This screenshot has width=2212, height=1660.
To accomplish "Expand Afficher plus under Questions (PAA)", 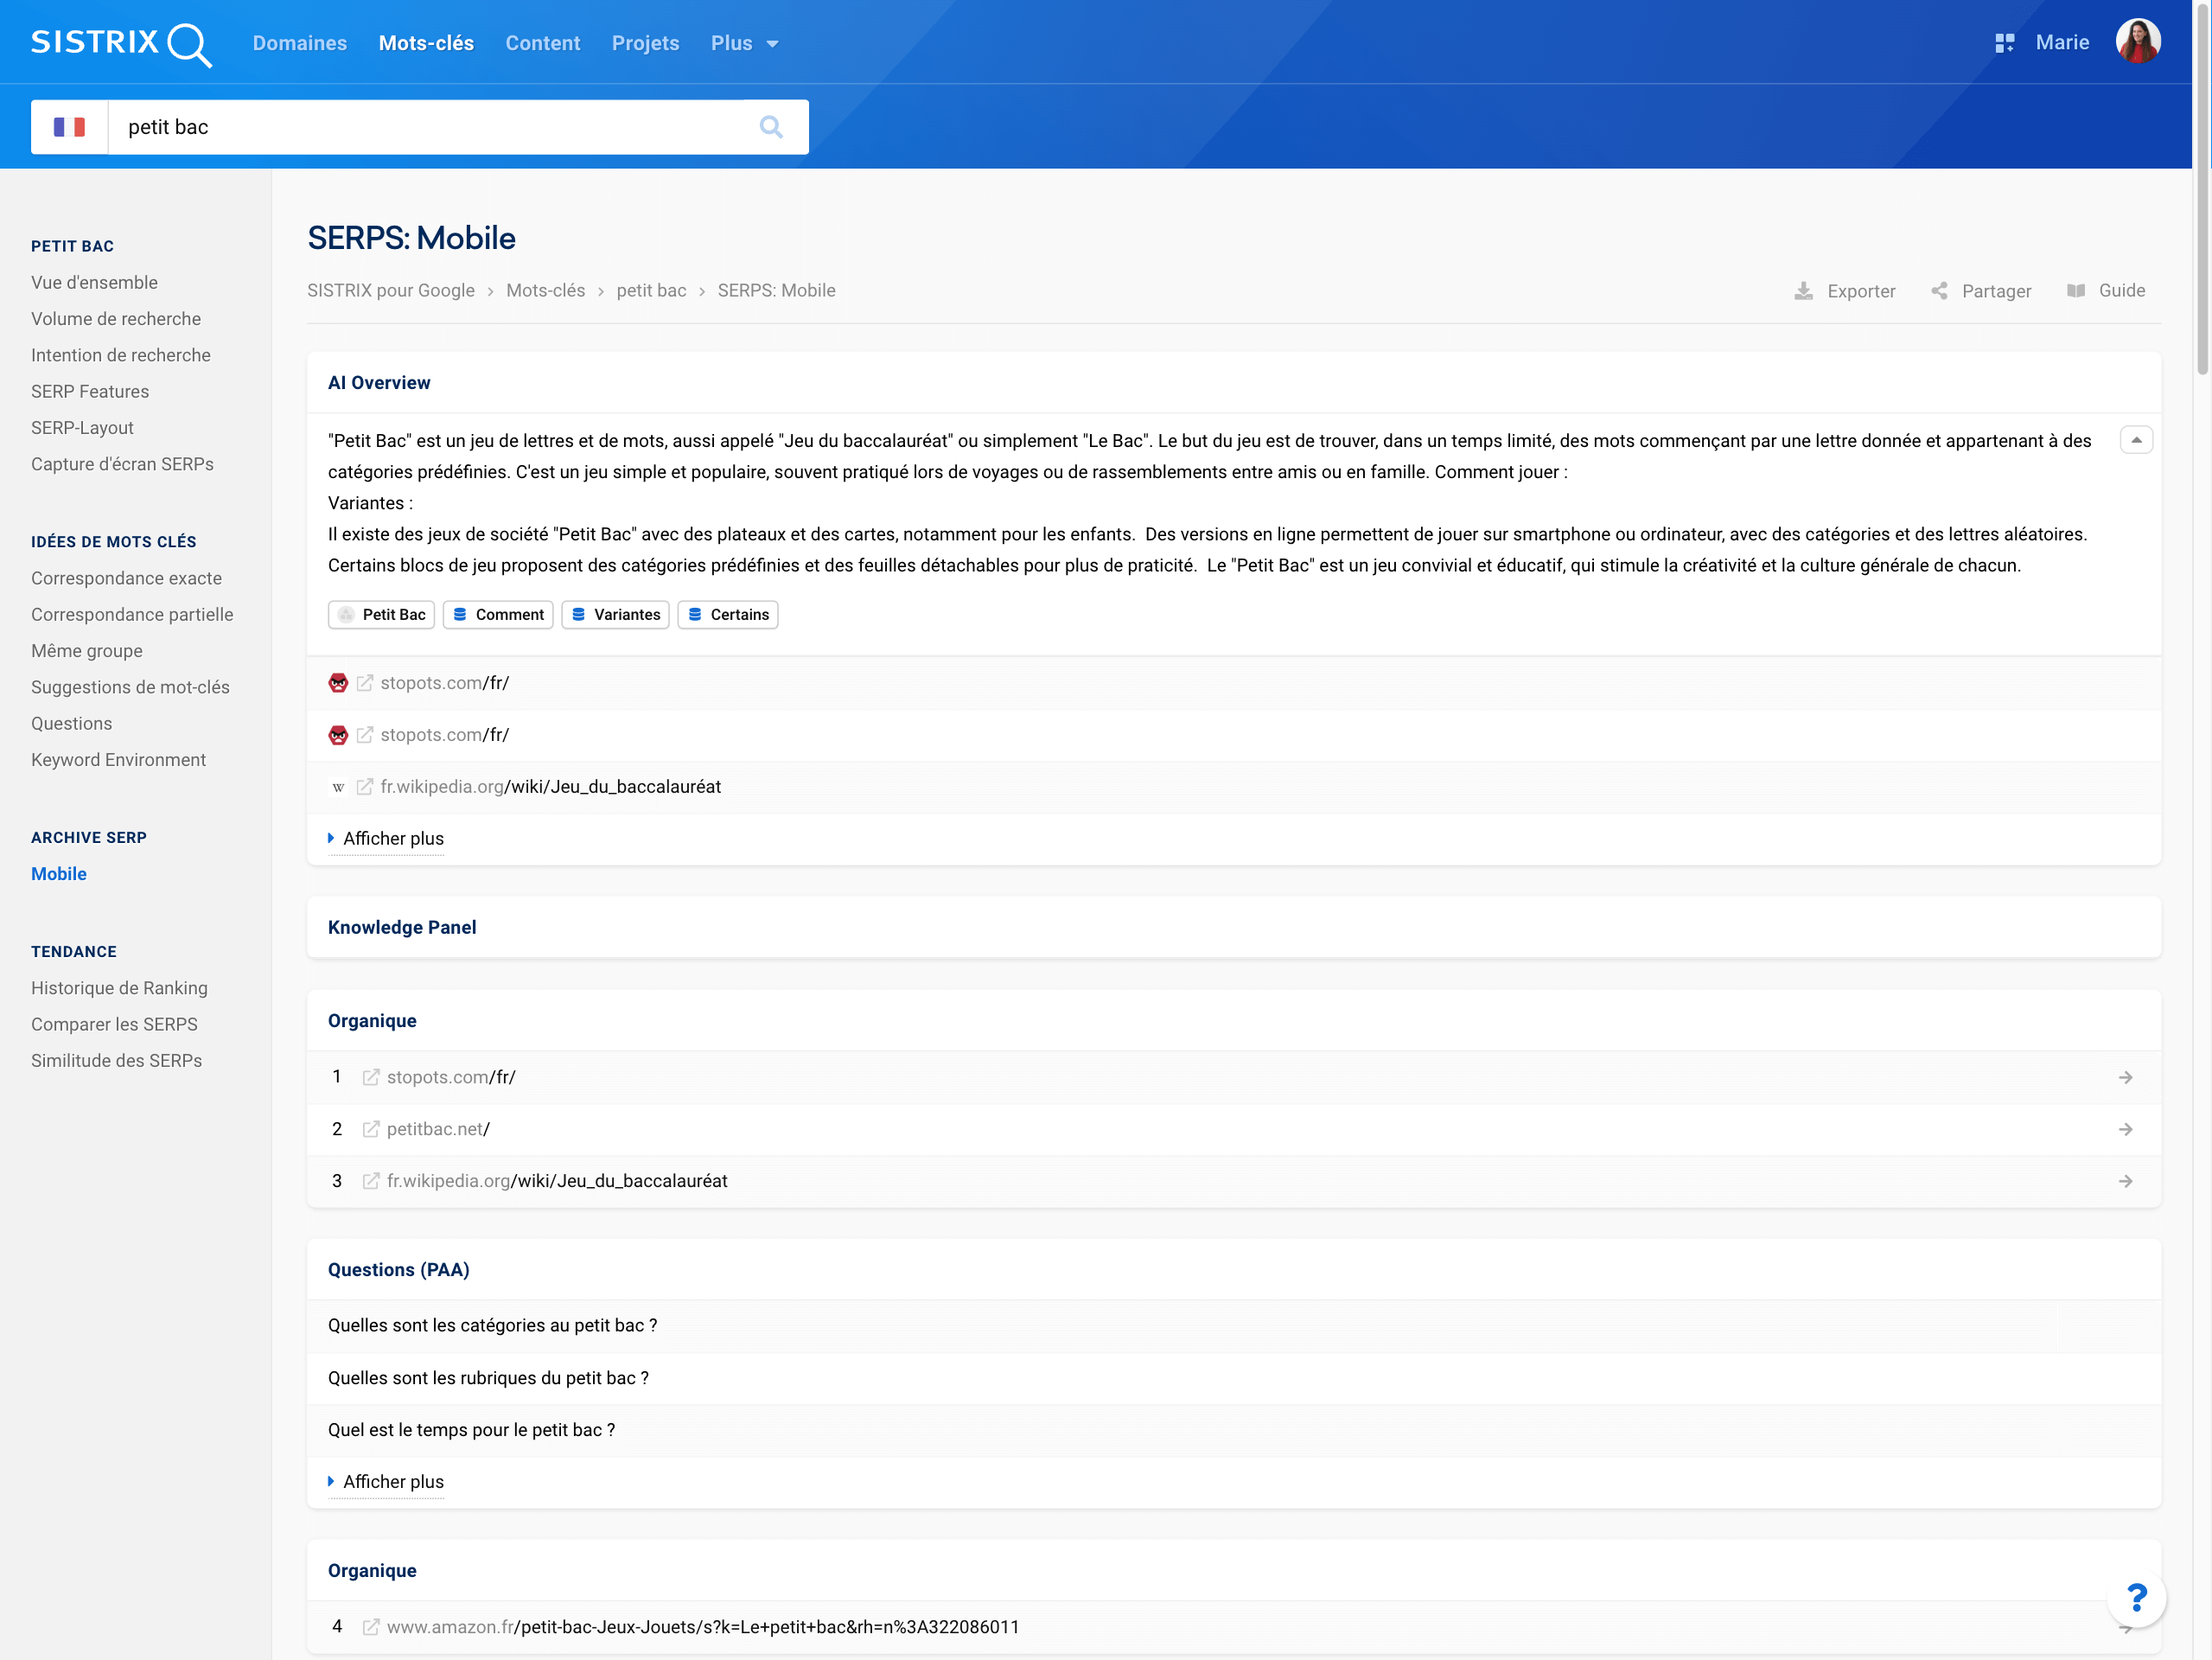I will tap(386, 1482).
